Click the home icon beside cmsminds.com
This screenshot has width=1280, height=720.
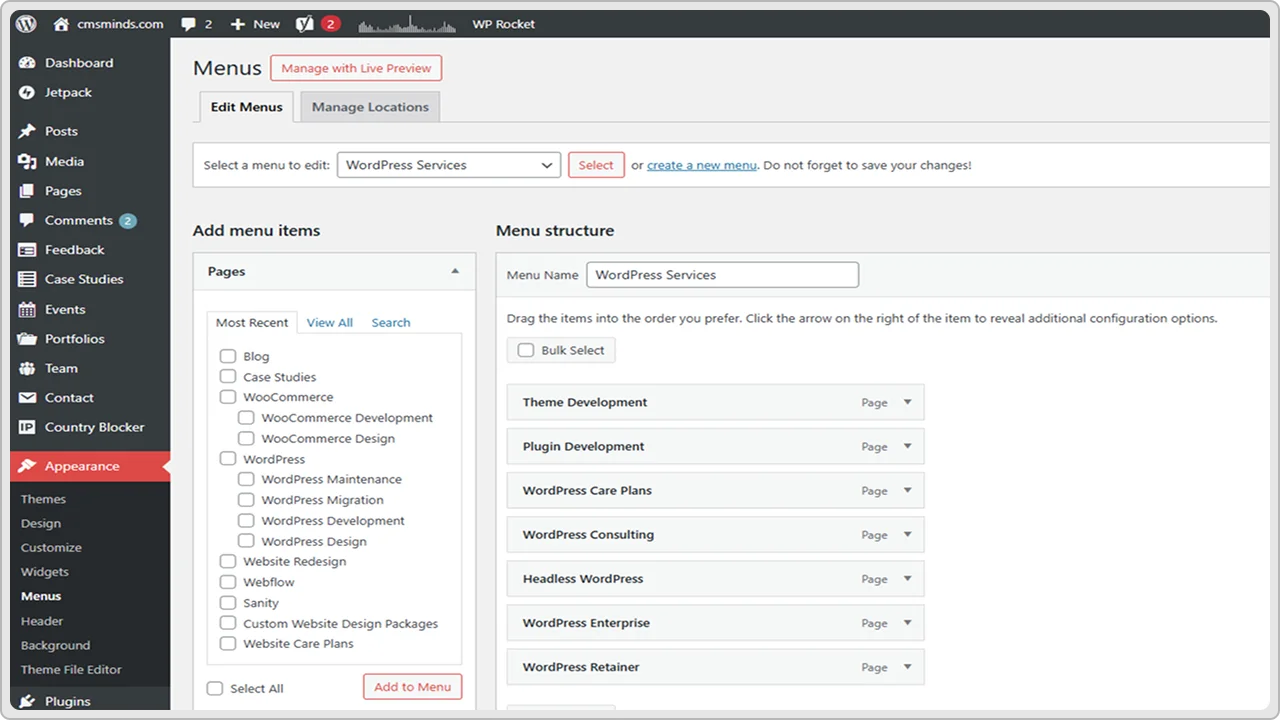tap(61, 24)
